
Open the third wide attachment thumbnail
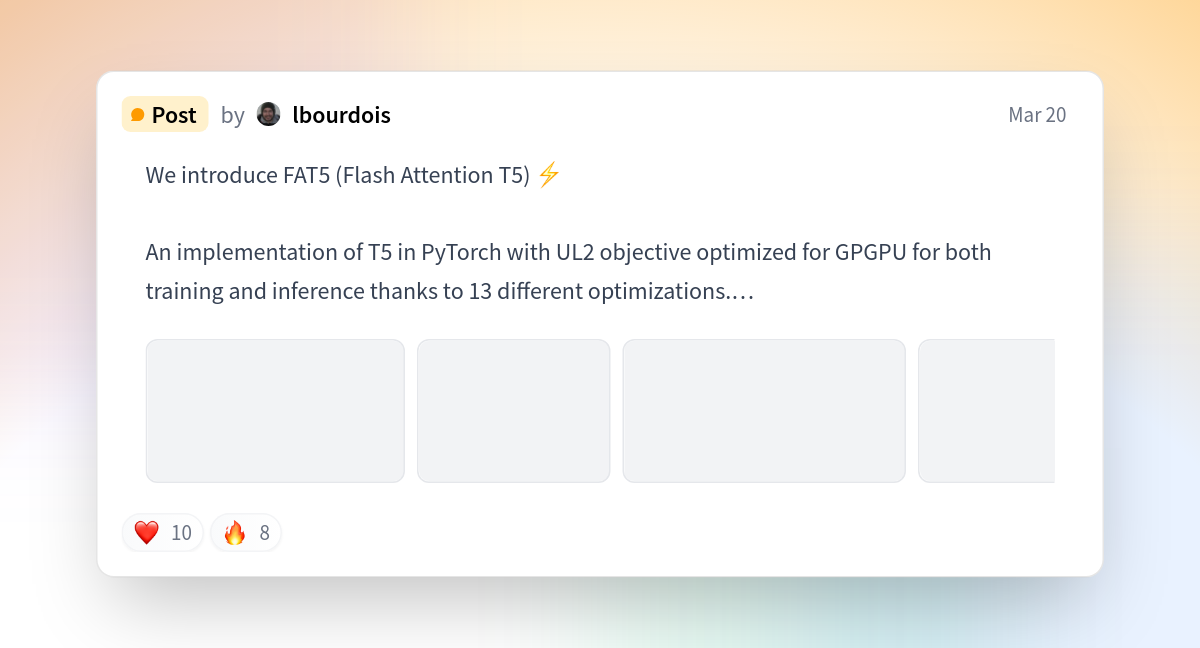[764, 411]
